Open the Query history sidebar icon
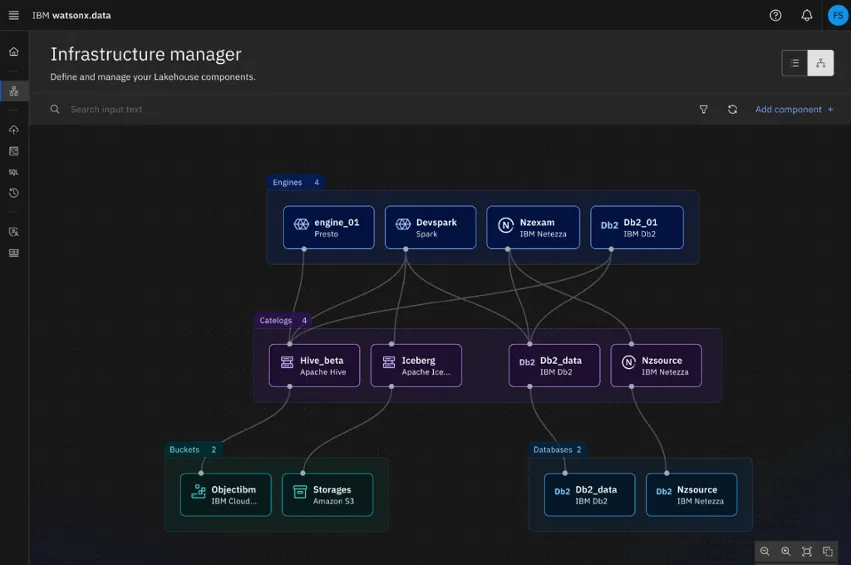 pos(14,193)
